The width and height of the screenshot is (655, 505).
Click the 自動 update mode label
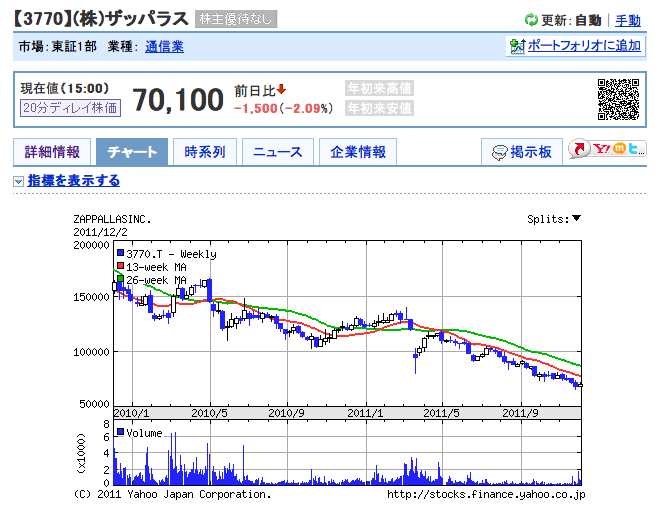(x=588, y=20)
